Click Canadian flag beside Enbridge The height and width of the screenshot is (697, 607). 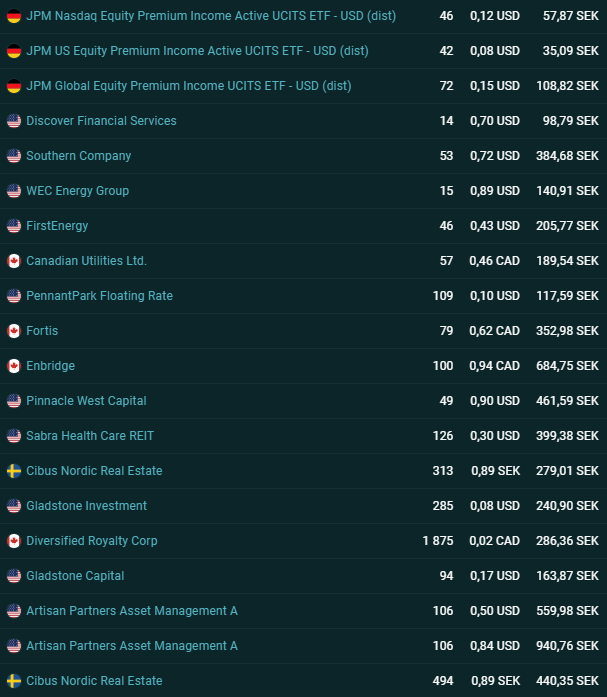click(14, 366)
